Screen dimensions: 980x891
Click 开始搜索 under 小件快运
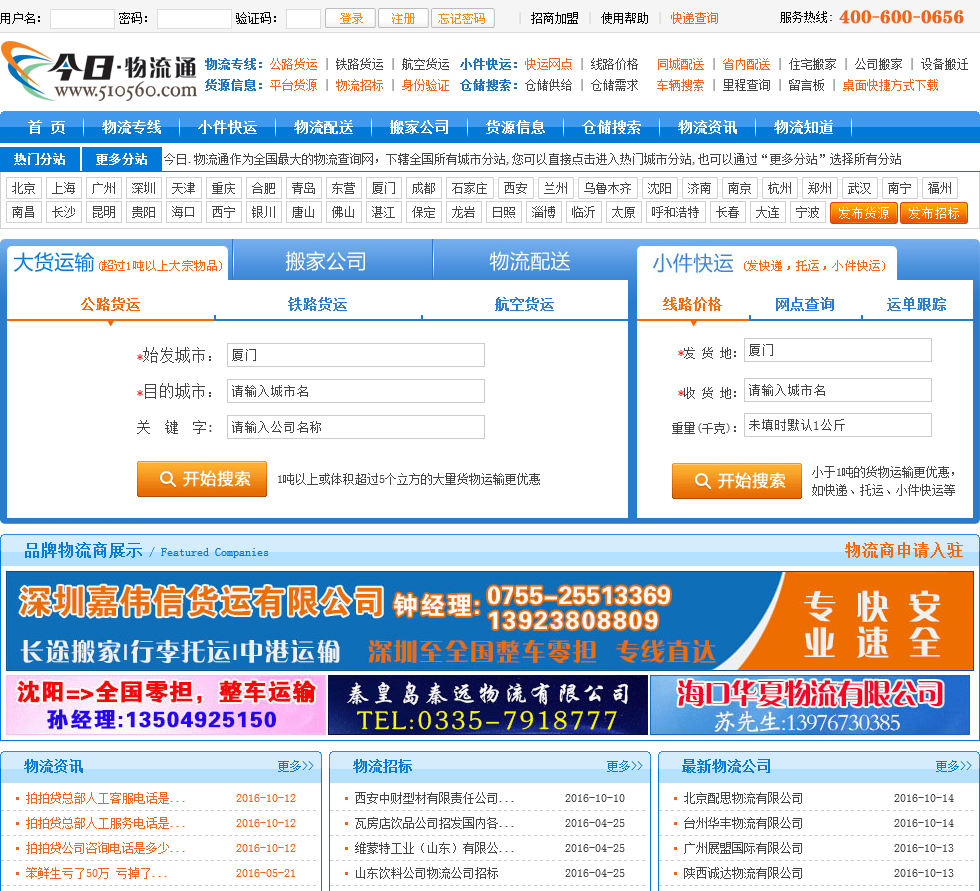737,480
